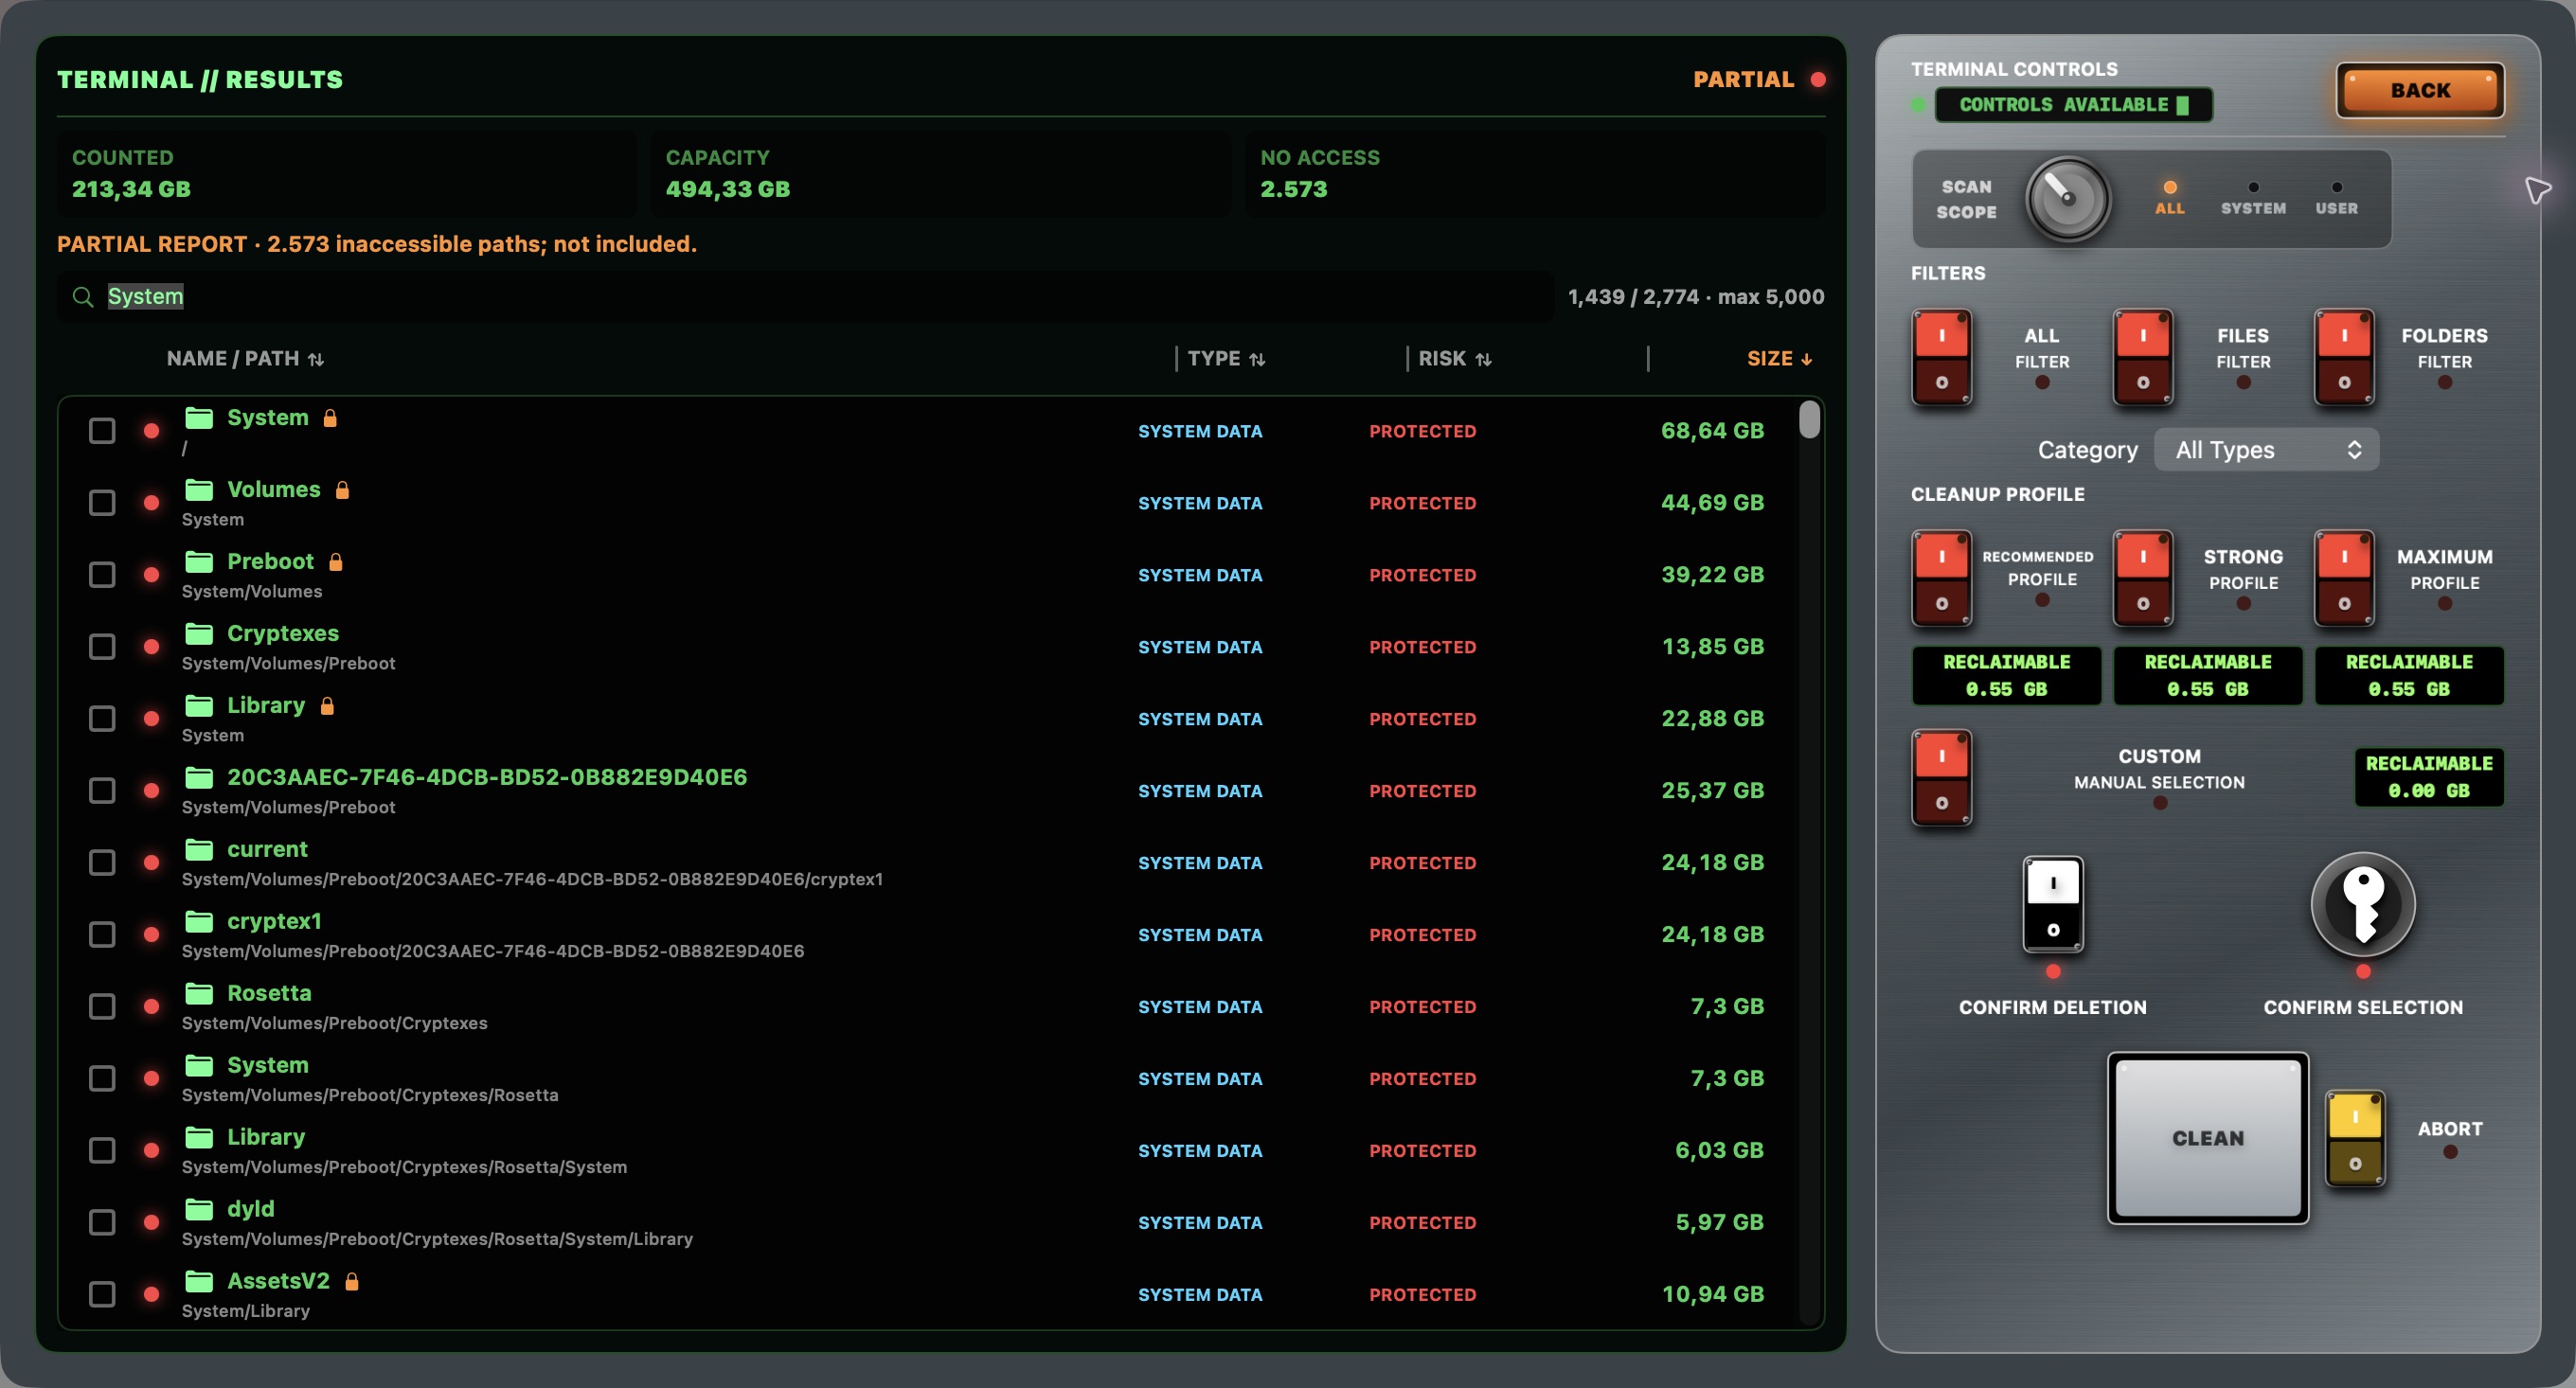Tick the Preboot row checkbox
Screen dimensions: 2576x1388
pos(102,575)
